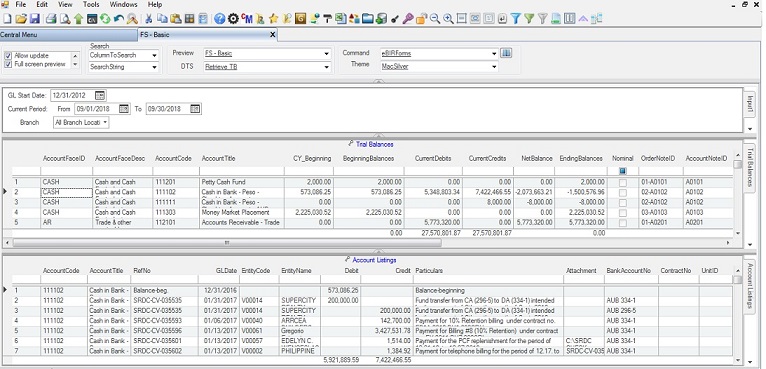Click the filter cell under AccountCode in Trial Balances

tap(176, 171)
